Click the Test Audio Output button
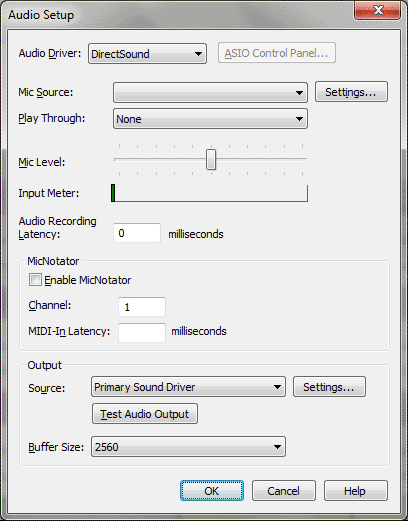 145,414
